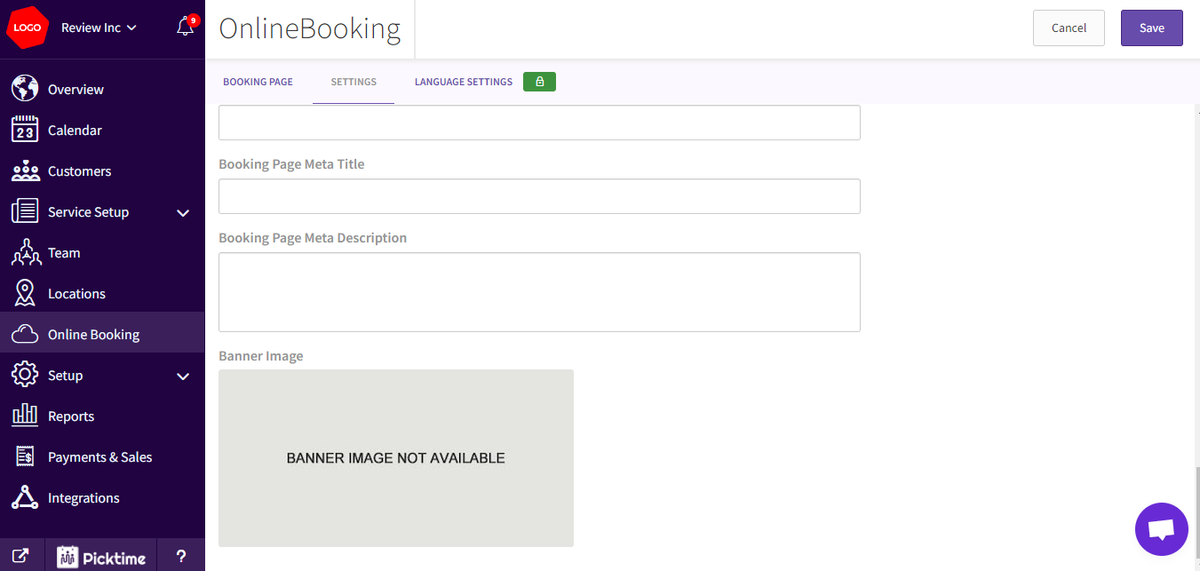This screenshot has width=1200, height=571.
Task: Click the Overview globe icon
Action: pyautogui.click(x=25, y=89)
